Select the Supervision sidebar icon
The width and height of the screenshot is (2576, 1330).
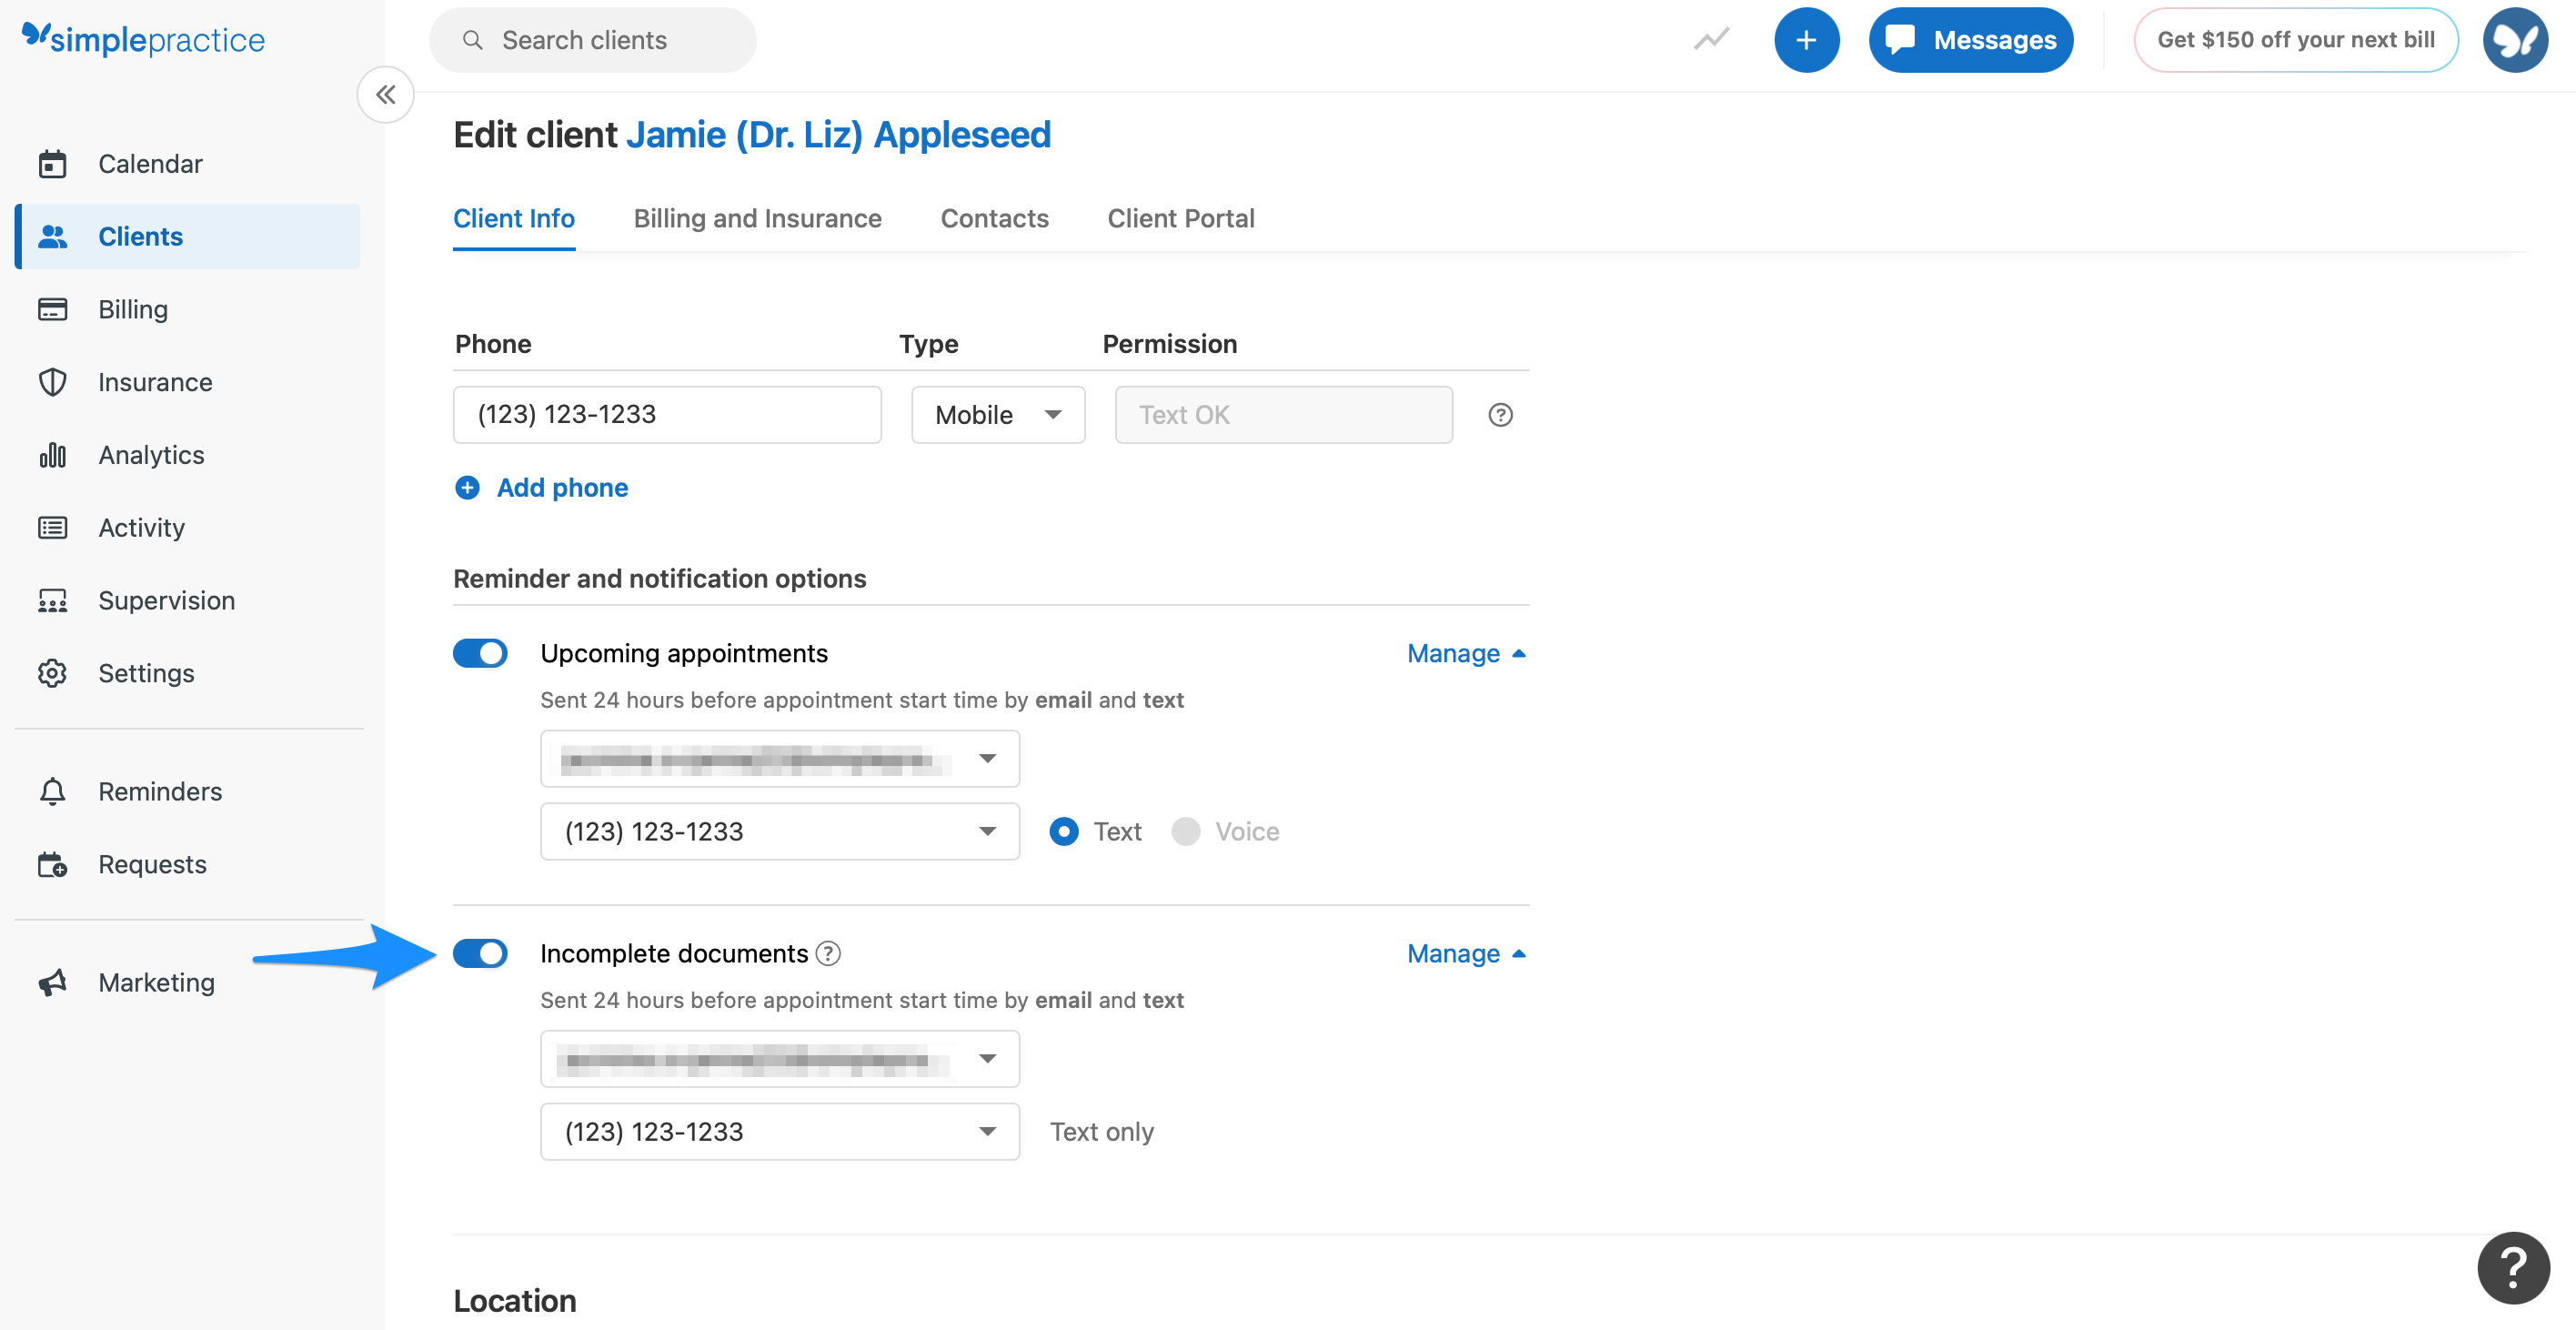click(x=52, y=600)
